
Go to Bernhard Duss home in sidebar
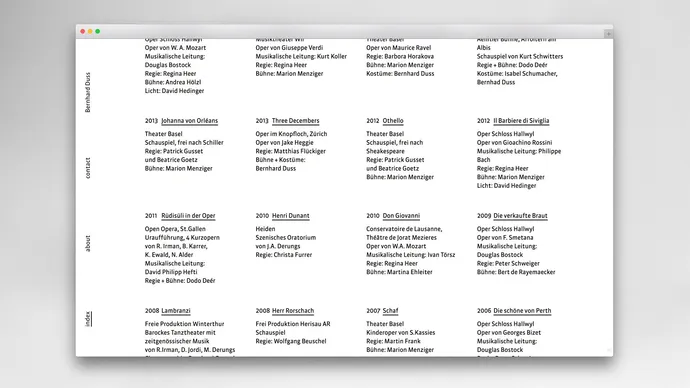click(x=88, y=92)
